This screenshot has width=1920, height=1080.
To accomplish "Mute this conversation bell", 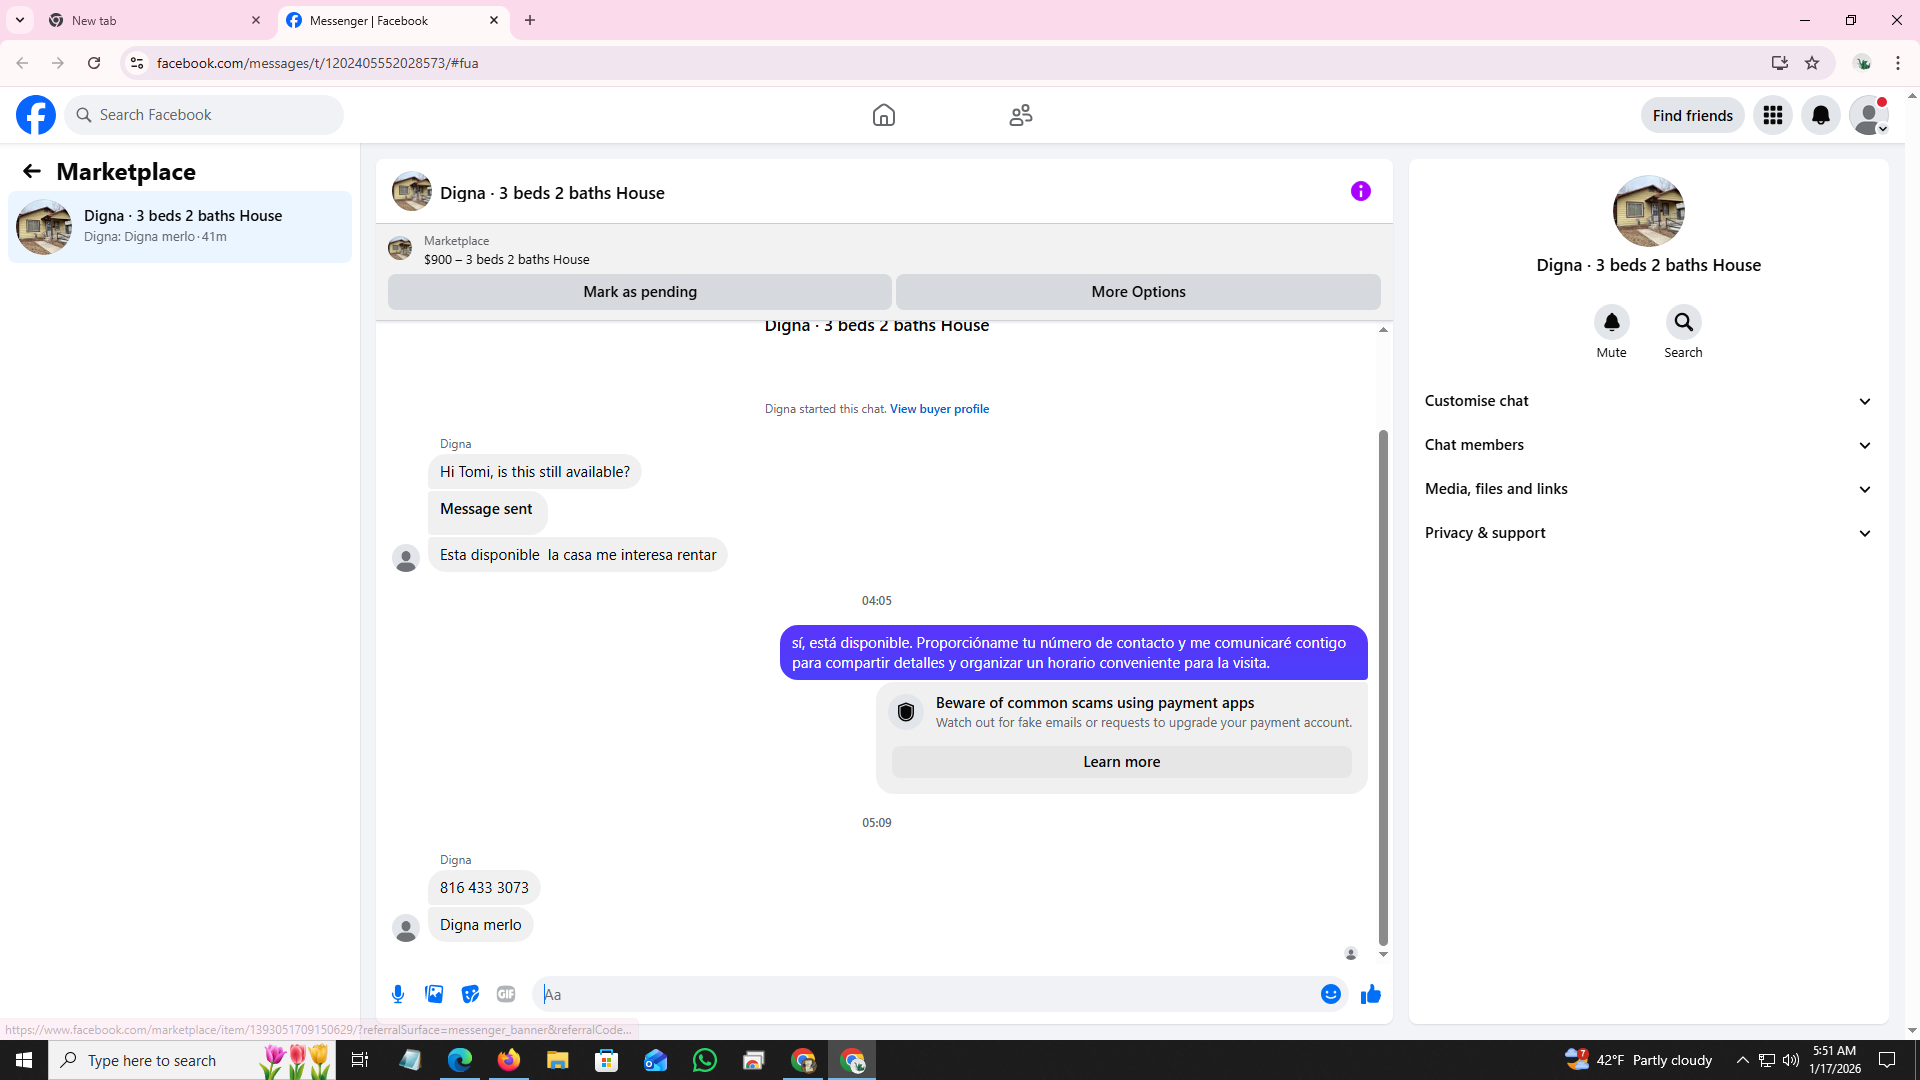I will click(x=1611, y=322).
